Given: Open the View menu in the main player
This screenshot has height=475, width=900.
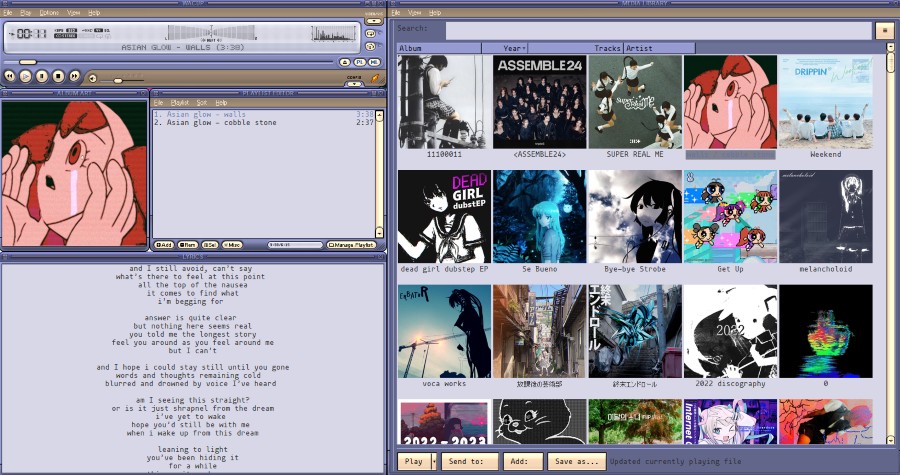Looking at the screenshot, I should pyautogui.click(x=73, y=13).
